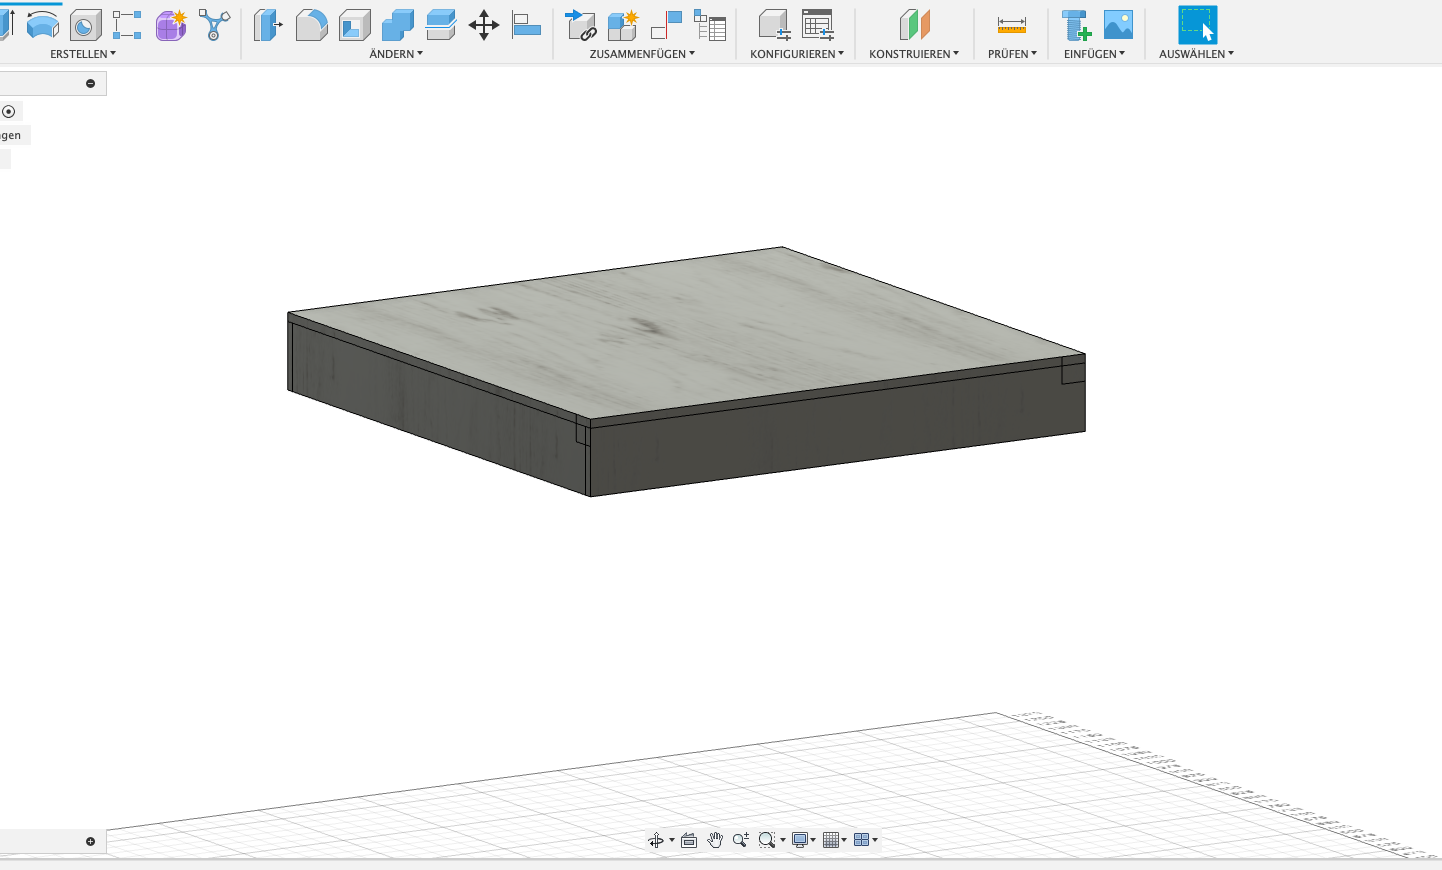Expand the ÄNDERN dropdown menu
1442x870 pixels.
pyautogui.click(x=396, y=54)
